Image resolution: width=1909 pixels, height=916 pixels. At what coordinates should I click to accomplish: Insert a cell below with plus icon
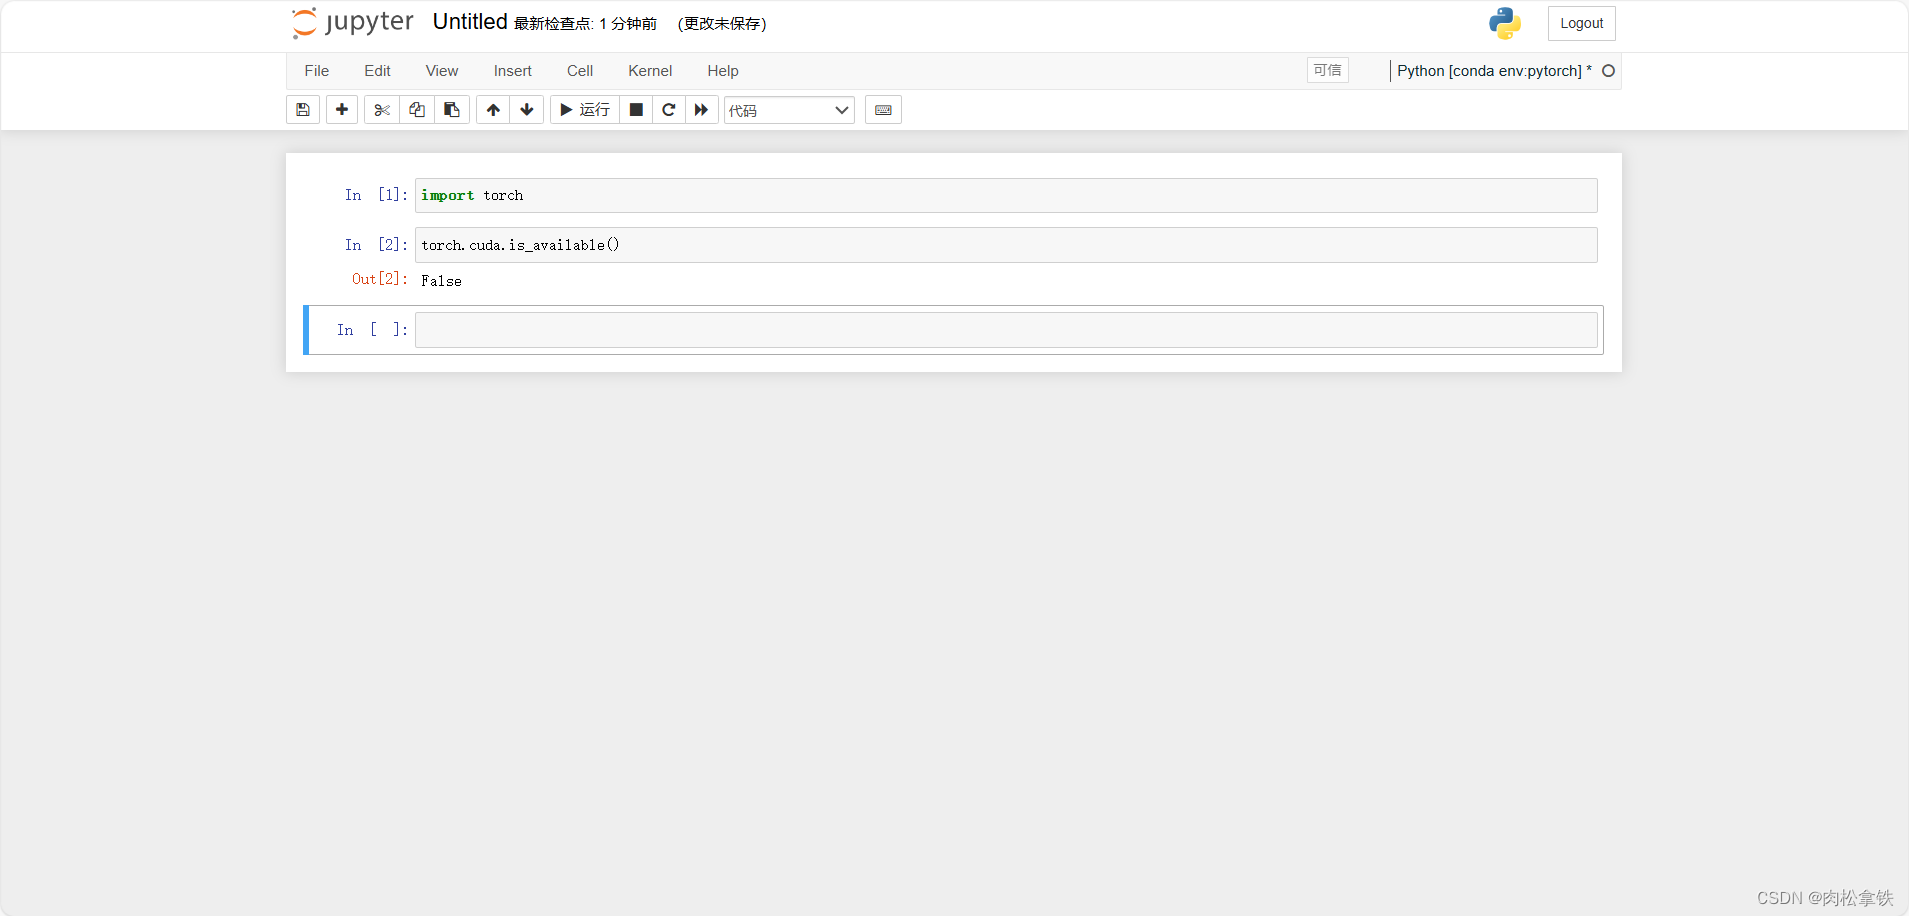(342, 110)
